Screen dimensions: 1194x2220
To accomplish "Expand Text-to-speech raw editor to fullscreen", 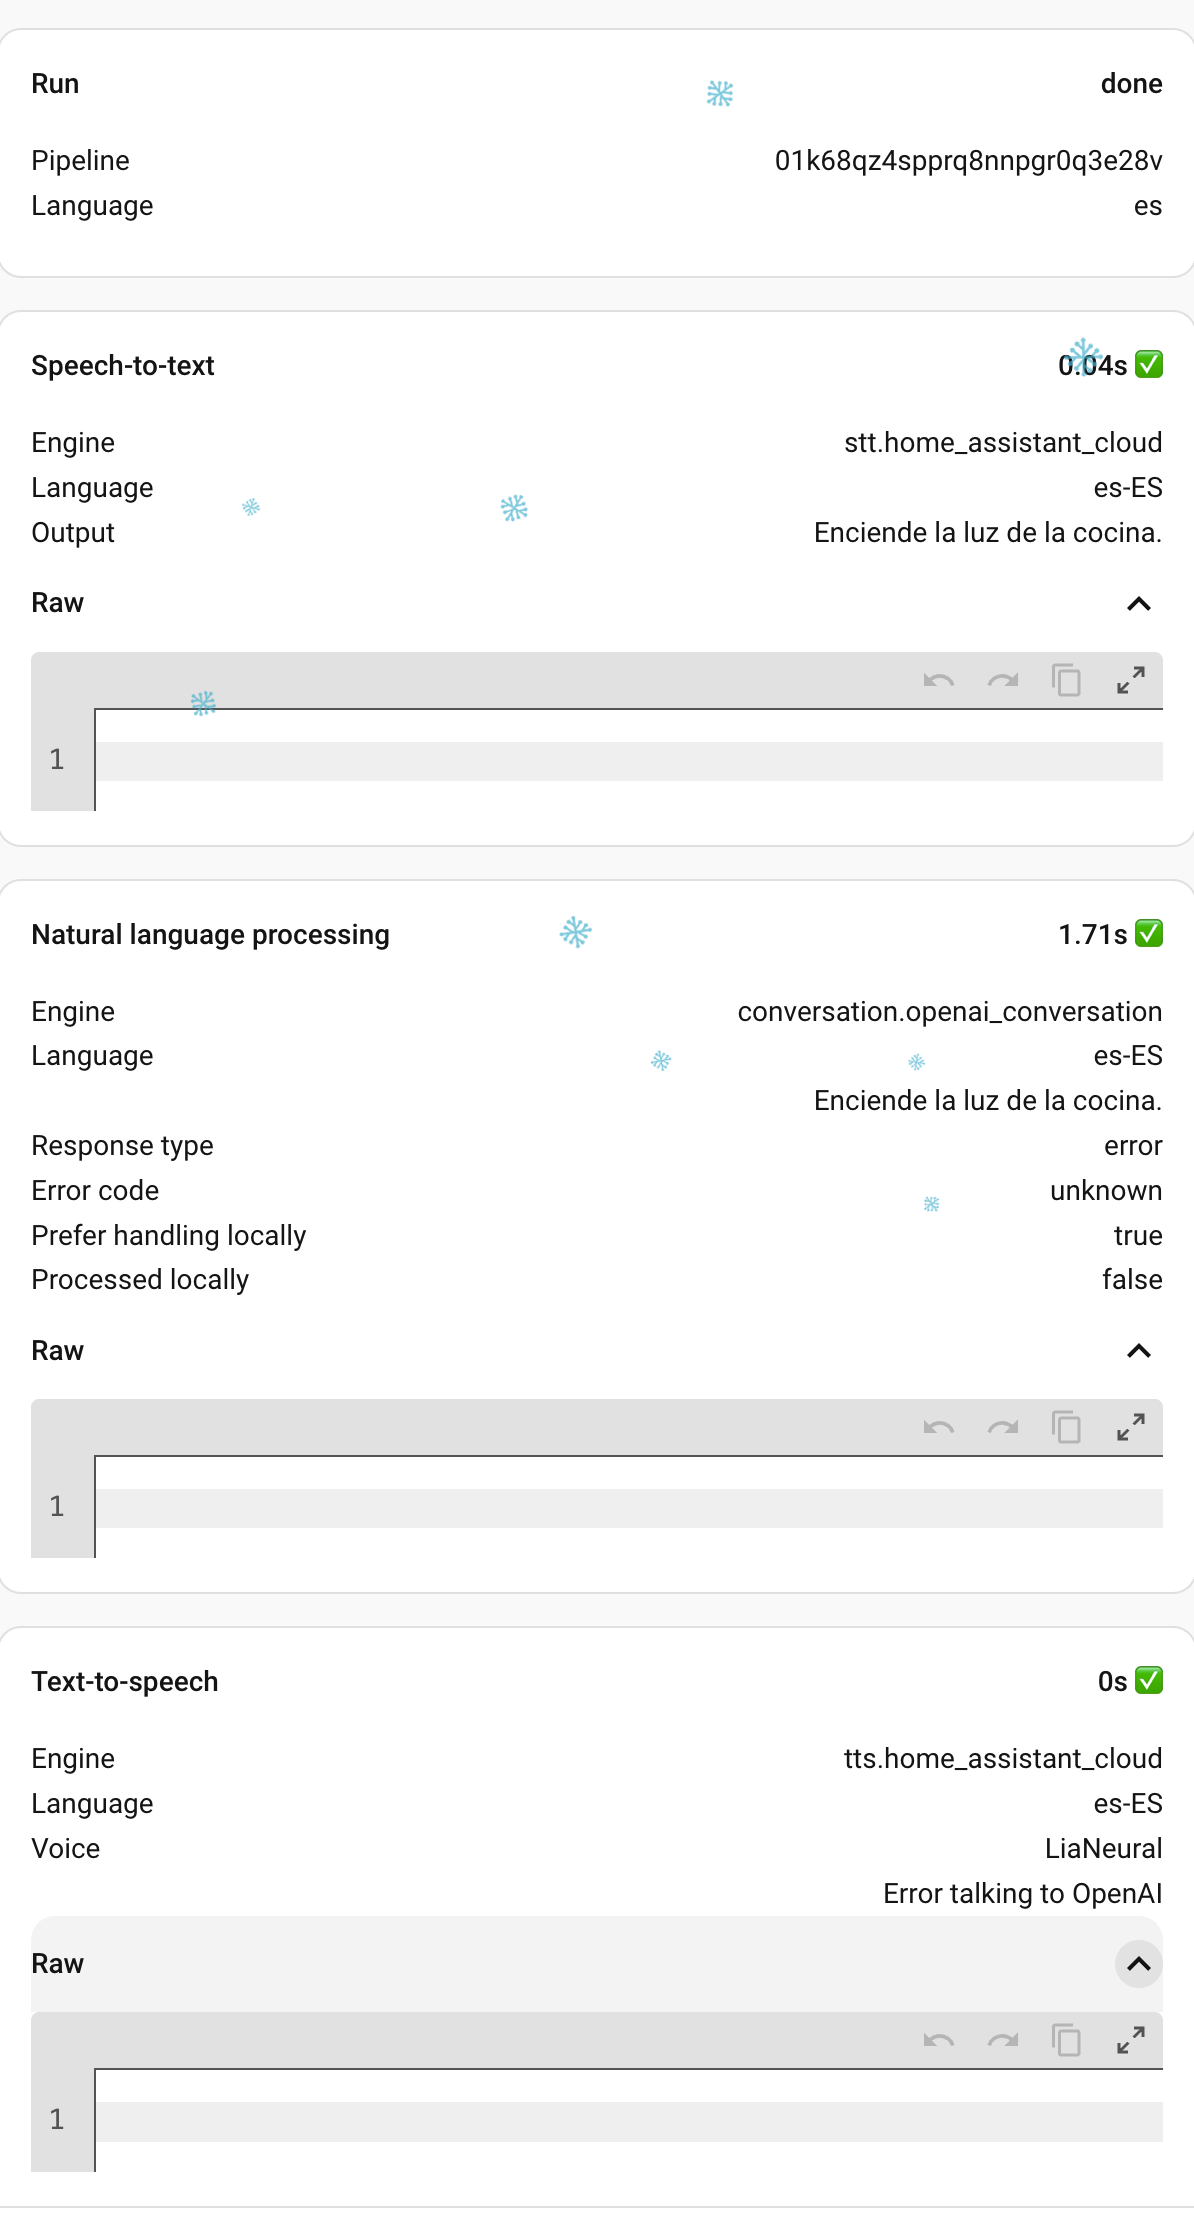I will (1130, 2040).
